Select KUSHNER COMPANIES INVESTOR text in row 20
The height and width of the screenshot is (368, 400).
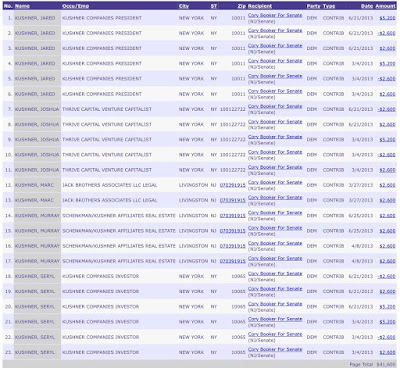[101, 307]
